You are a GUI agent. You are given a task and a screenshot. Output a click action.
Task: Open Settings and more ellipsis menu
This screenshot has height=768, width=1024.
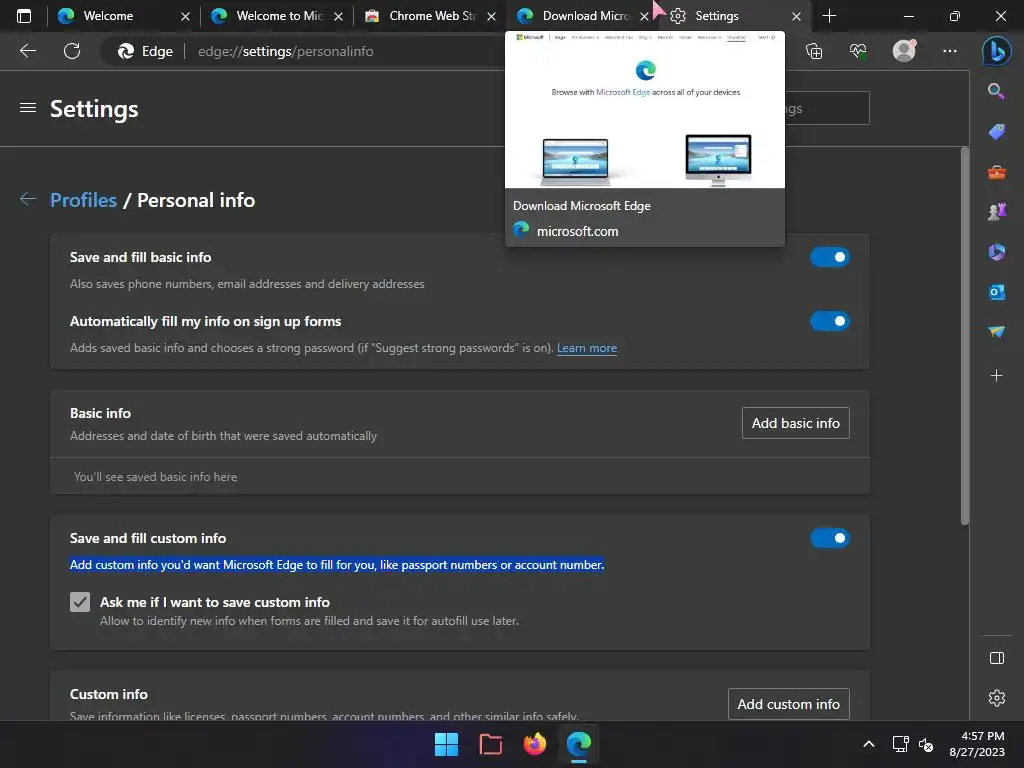pyautogui.click(x=950, y=51)
